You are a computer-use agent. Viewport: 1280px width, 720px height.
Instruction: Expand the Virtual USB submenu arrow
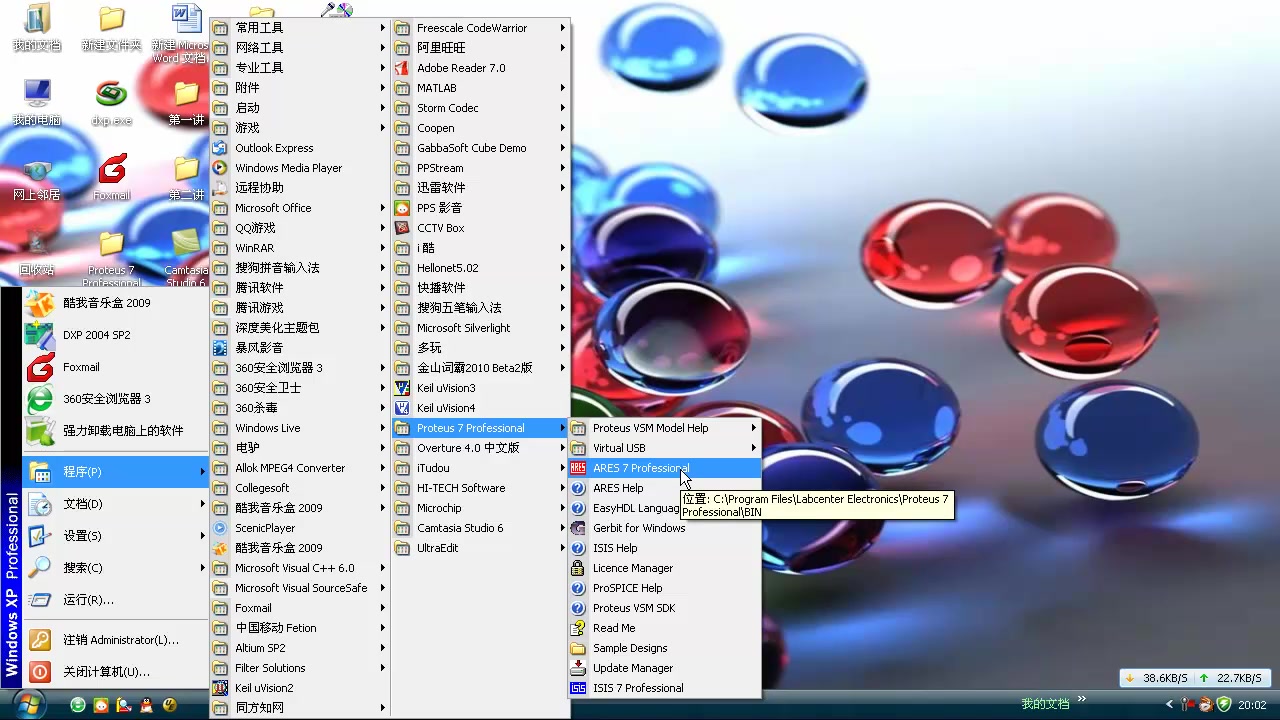click(754, 448)
